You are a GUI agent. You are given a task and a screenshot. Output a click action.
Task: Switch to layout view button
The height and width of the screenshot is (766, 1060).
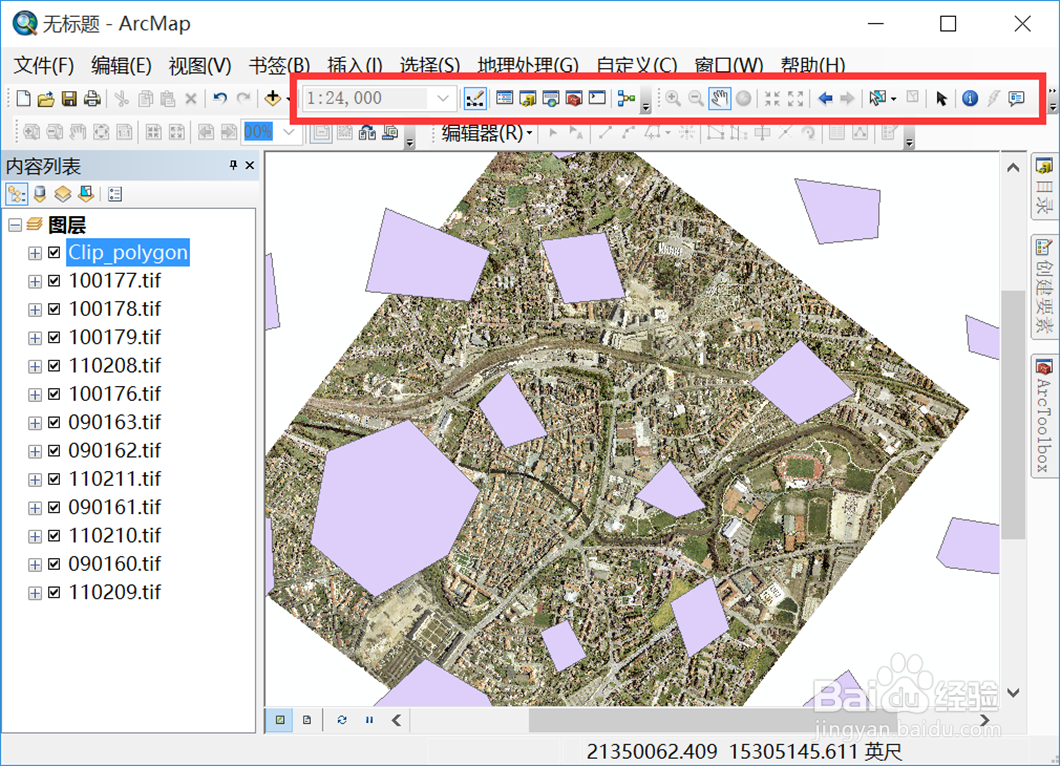pos(307,720)
